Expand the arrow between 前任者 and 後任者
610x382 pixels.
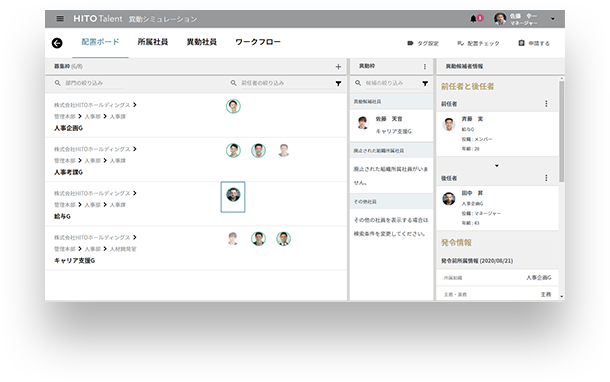(x=497, y=166)
